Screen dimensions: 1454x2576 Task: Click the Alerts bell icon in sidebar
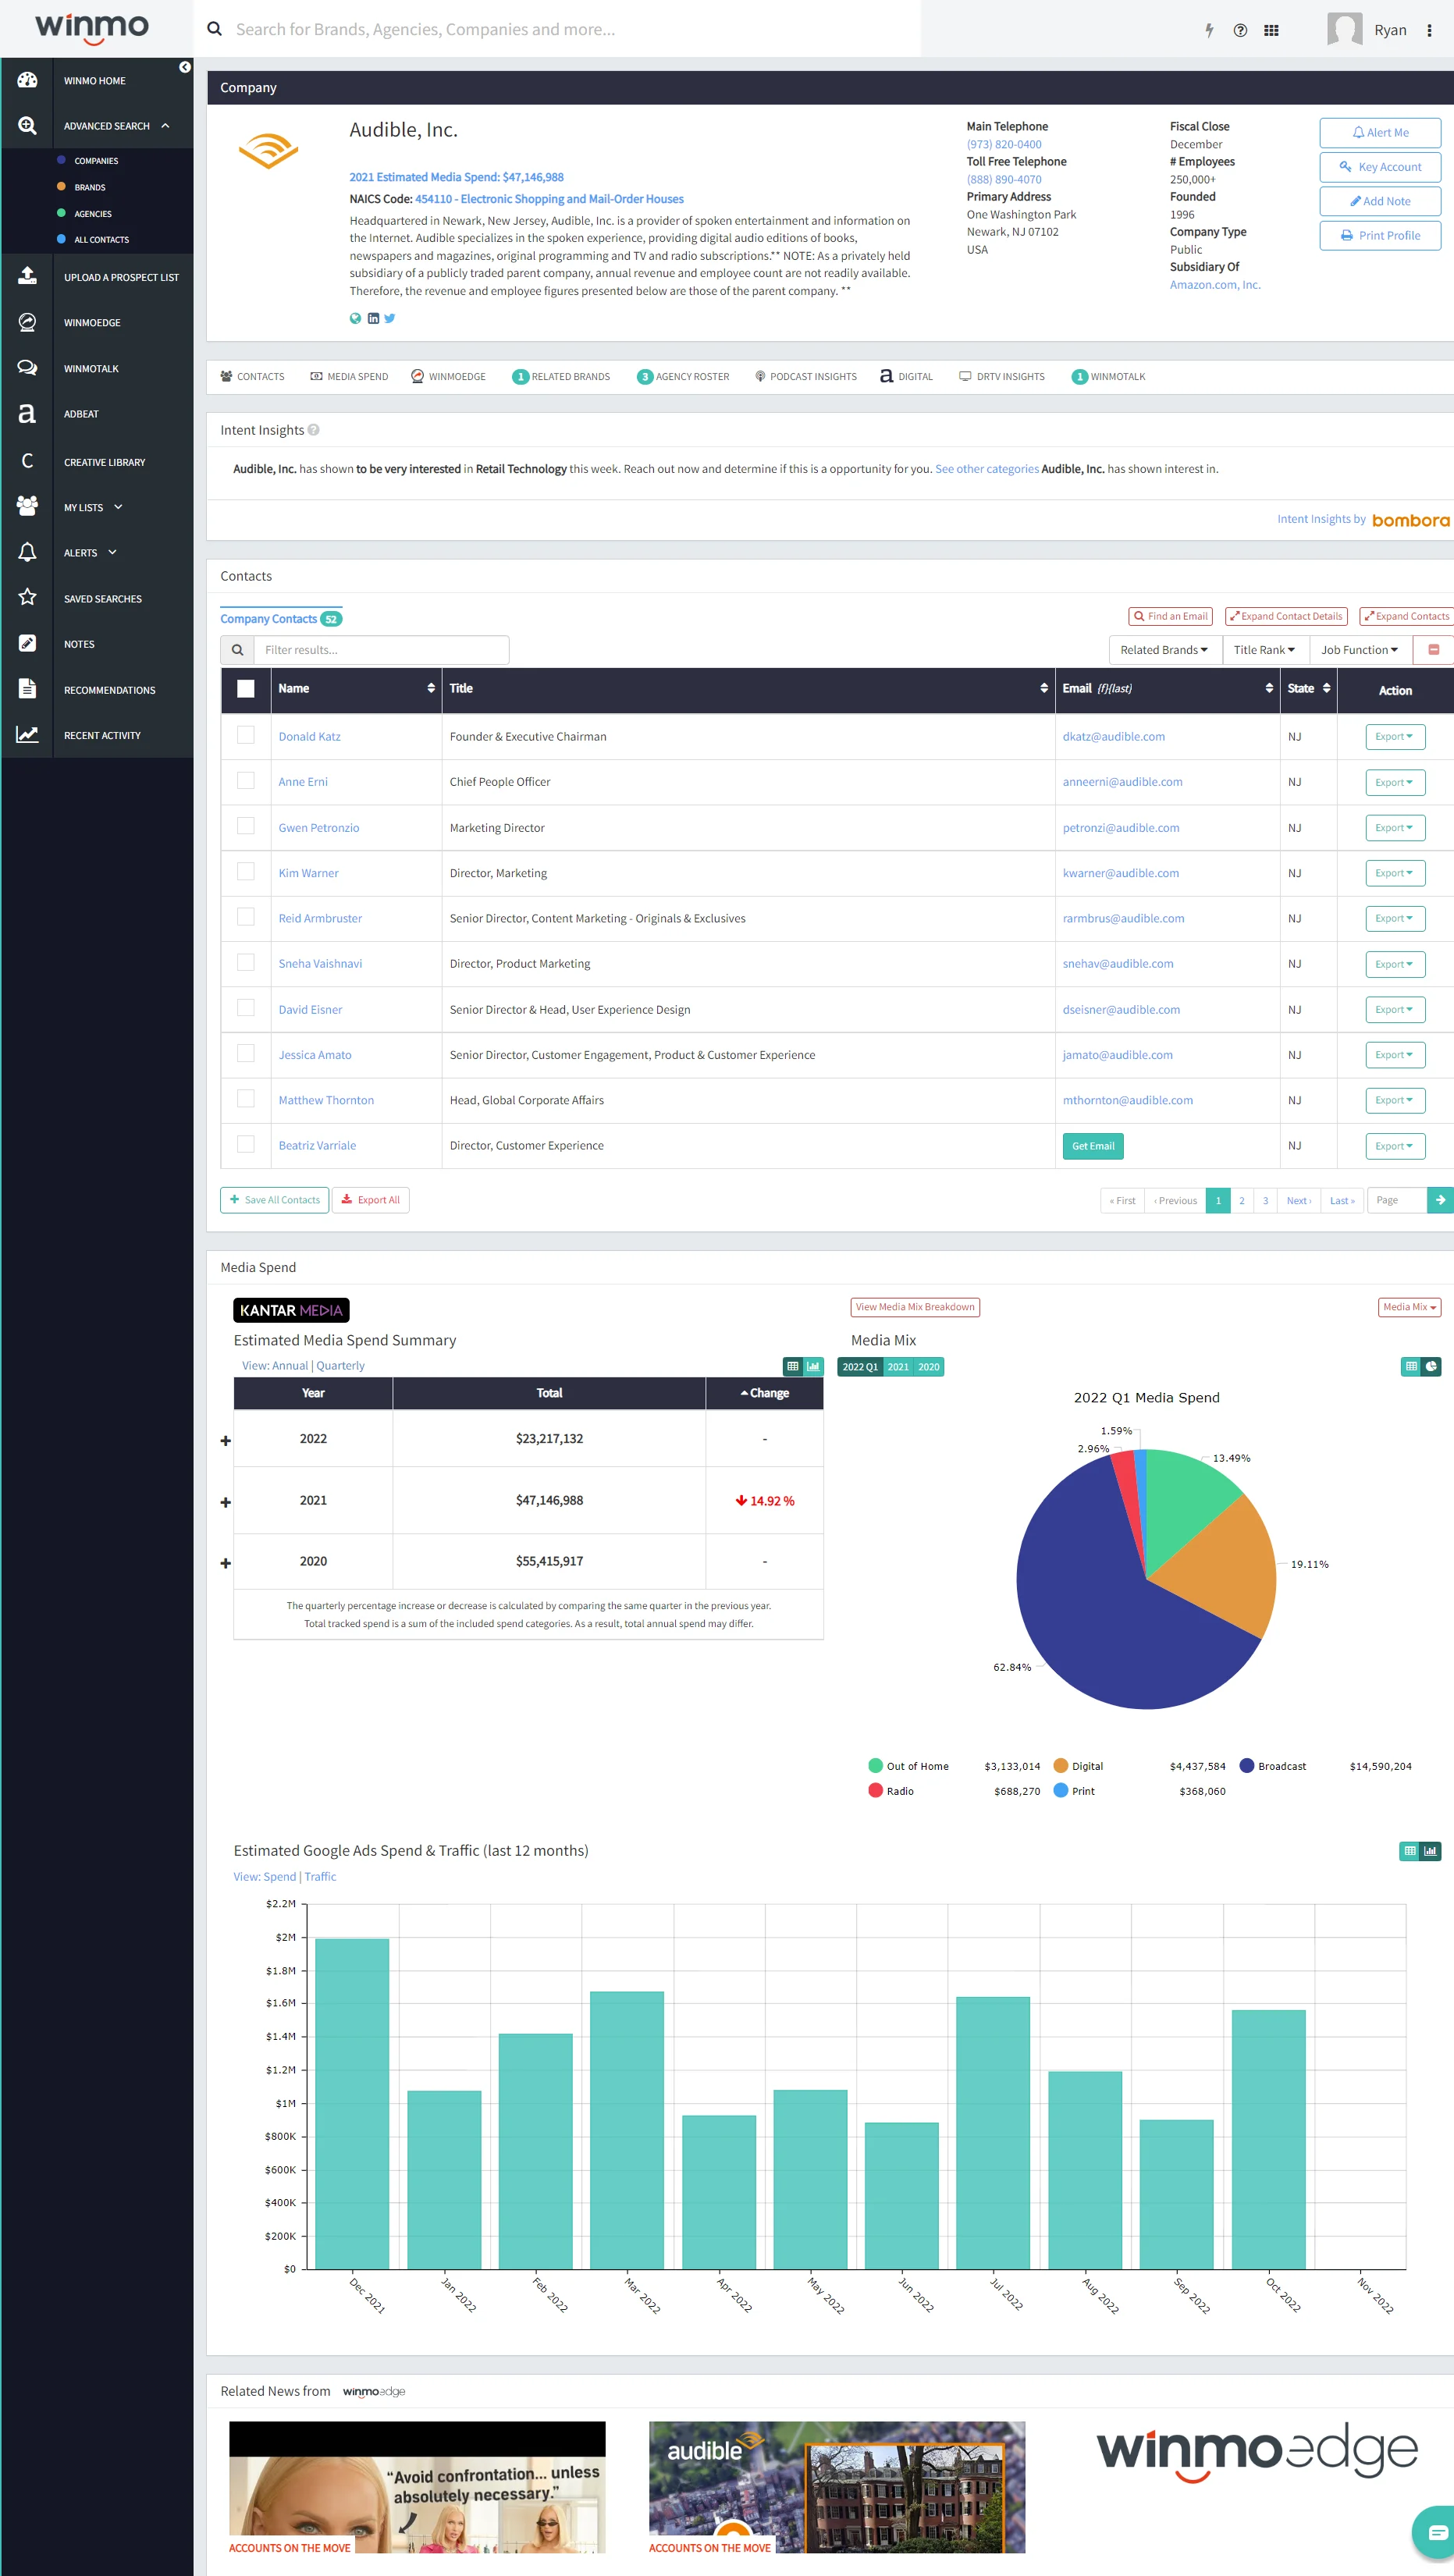(x=27, y=552)
